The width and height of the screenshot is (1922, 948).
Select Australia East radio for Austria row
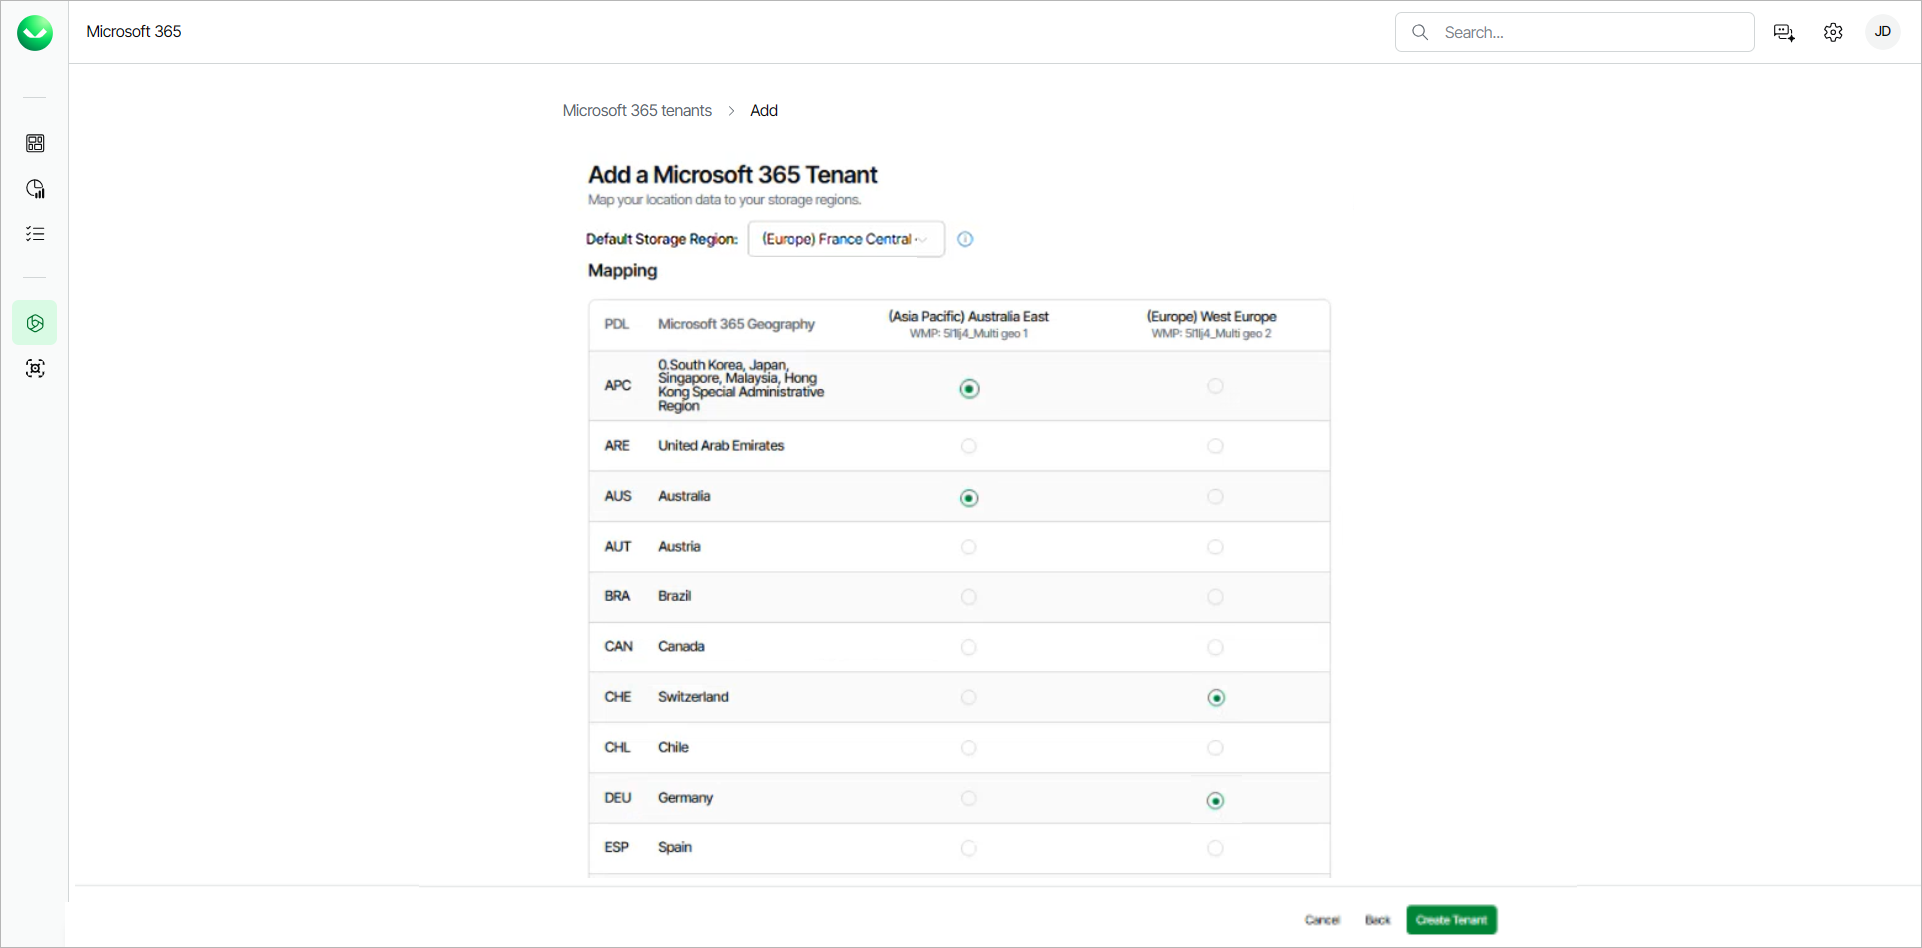point(969,547)
